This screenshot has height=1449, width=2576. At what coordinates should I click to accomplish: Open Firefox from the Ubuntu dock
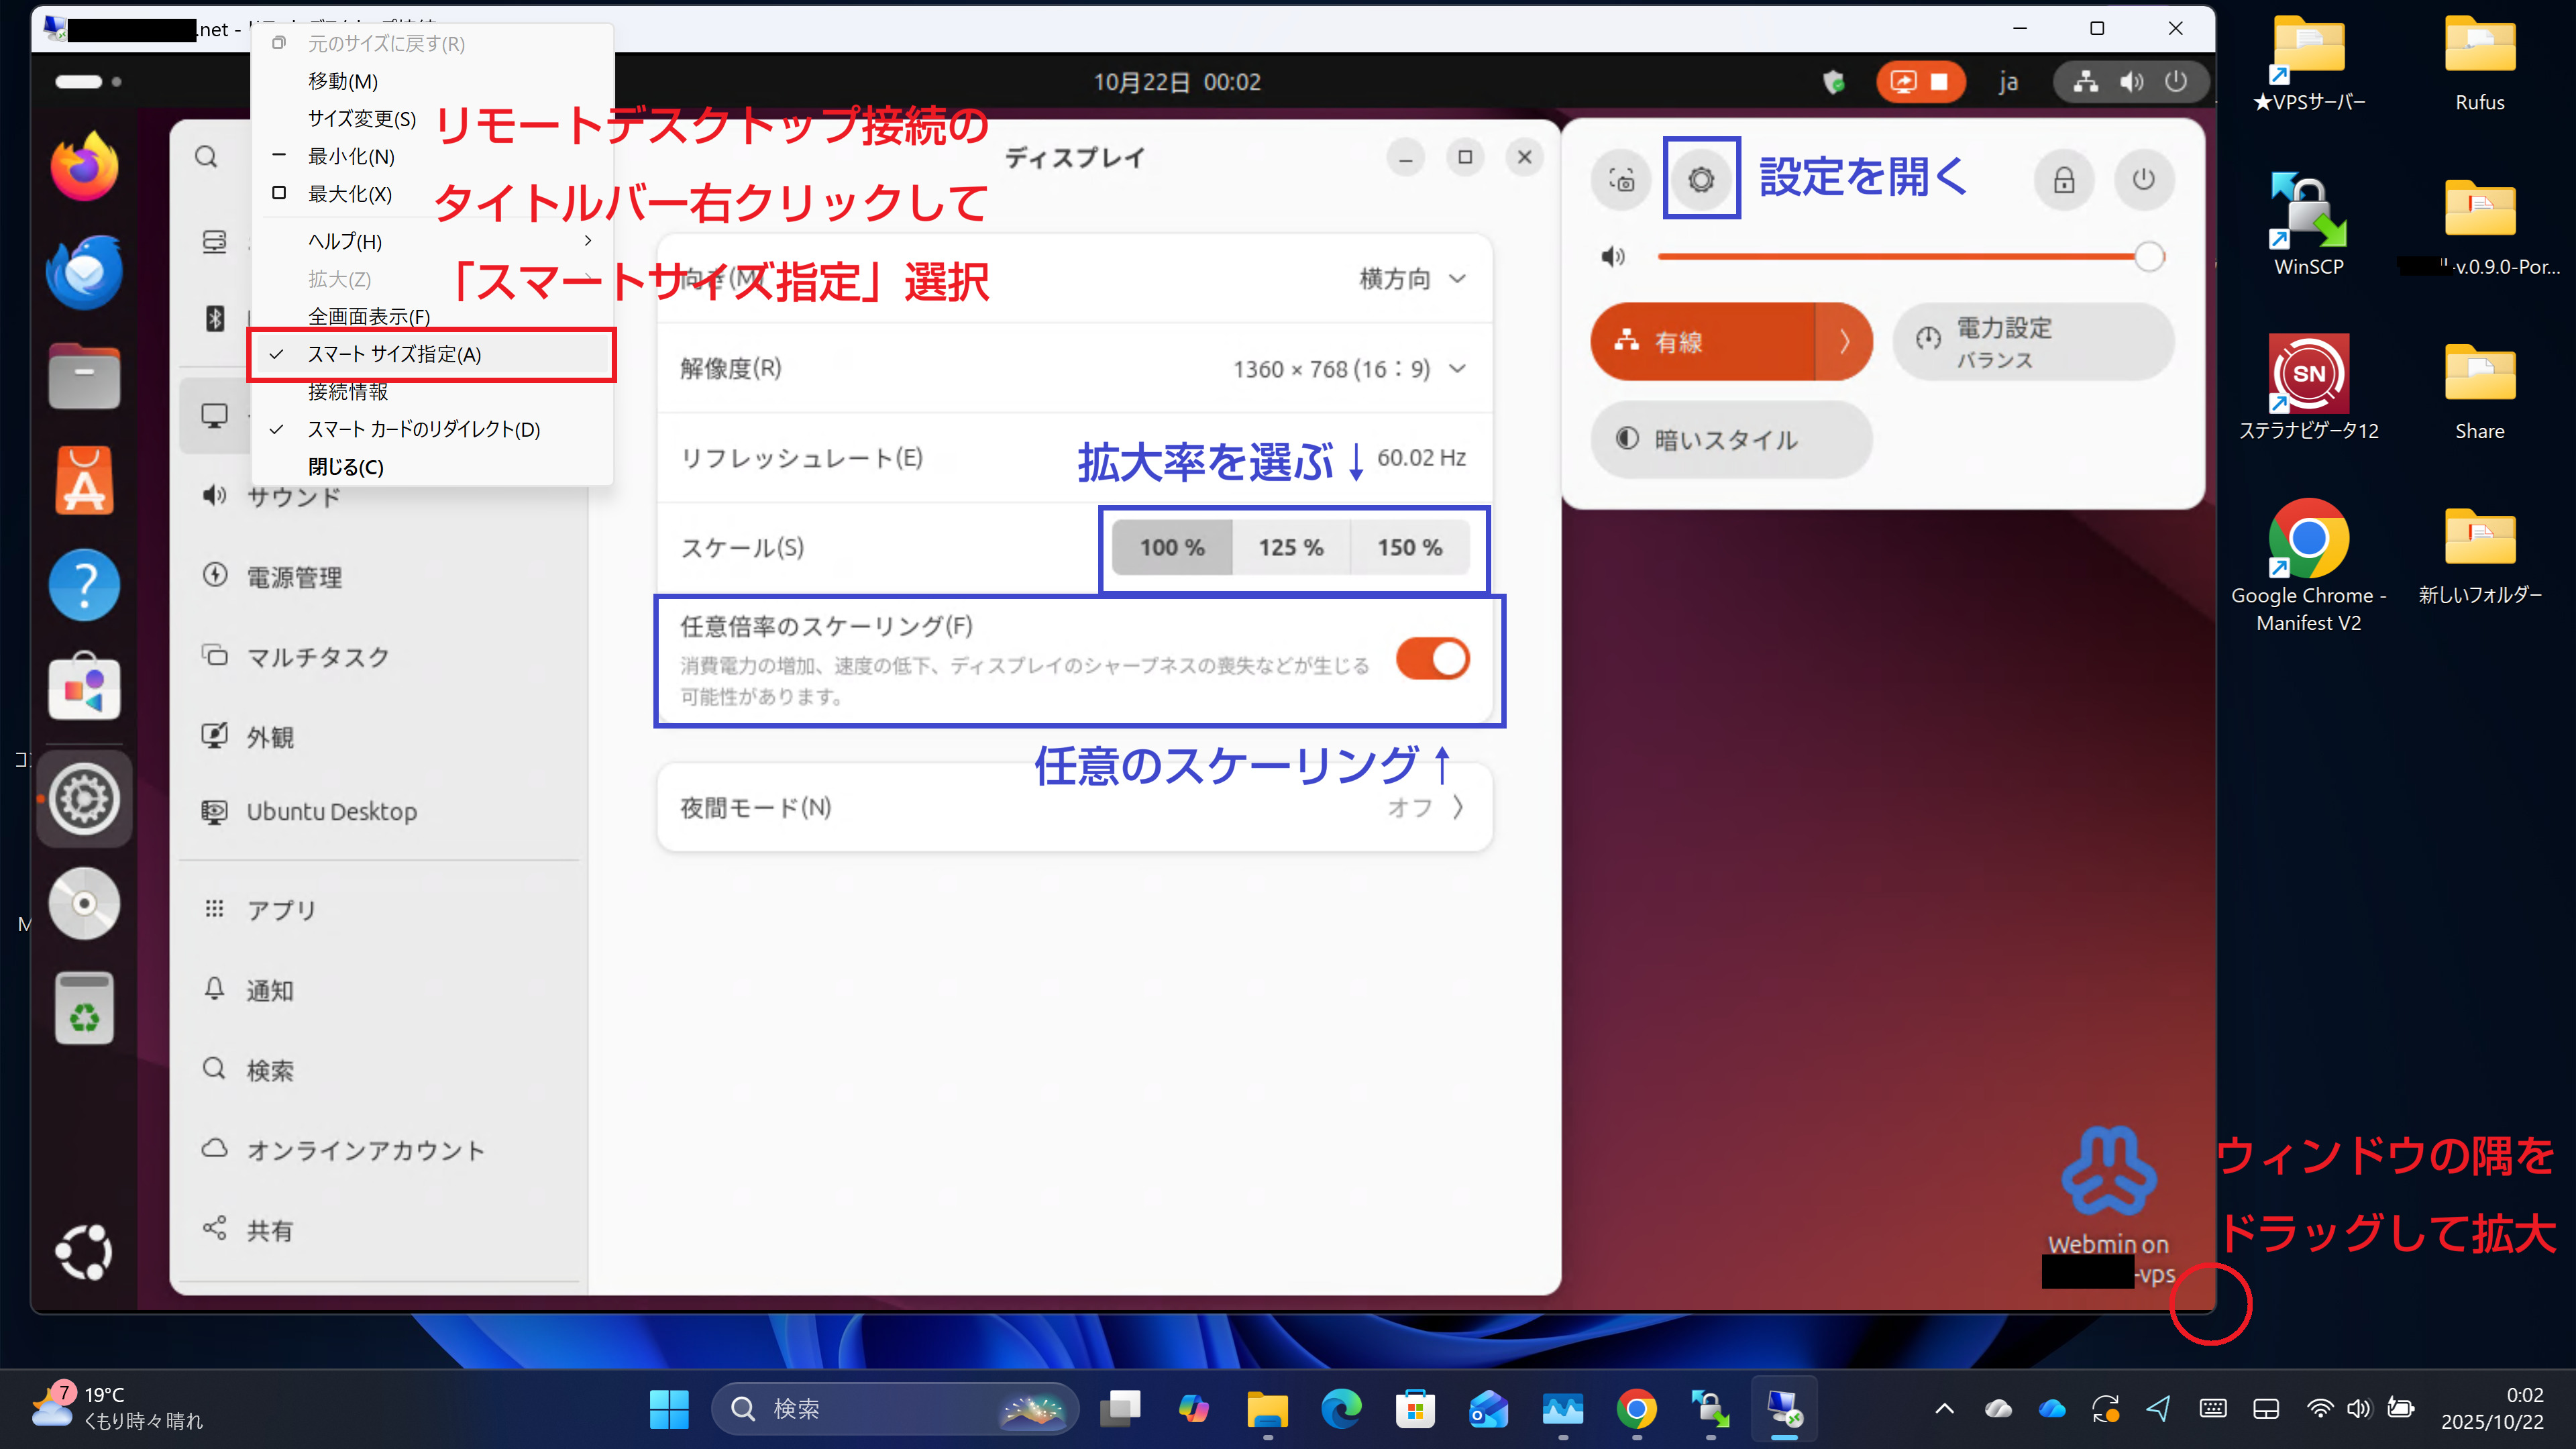[x=84, y=167]
